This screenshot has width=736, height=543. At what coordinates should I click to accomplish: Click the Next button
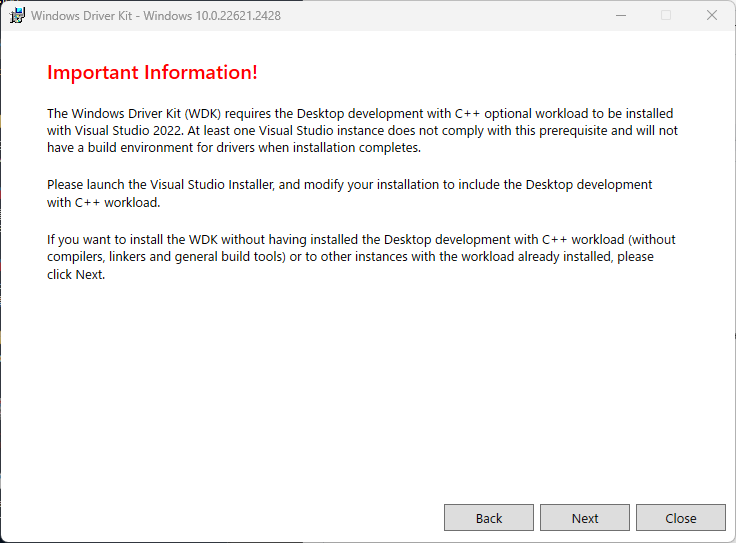[584, 518]
